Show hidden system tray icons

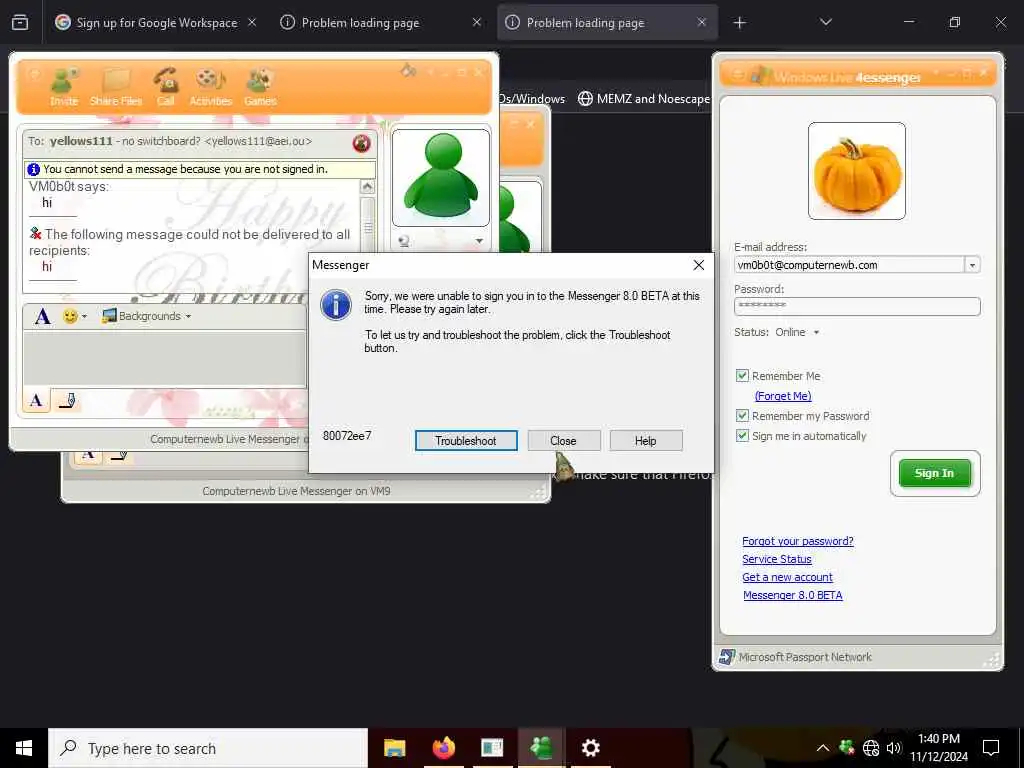[823, 748]
